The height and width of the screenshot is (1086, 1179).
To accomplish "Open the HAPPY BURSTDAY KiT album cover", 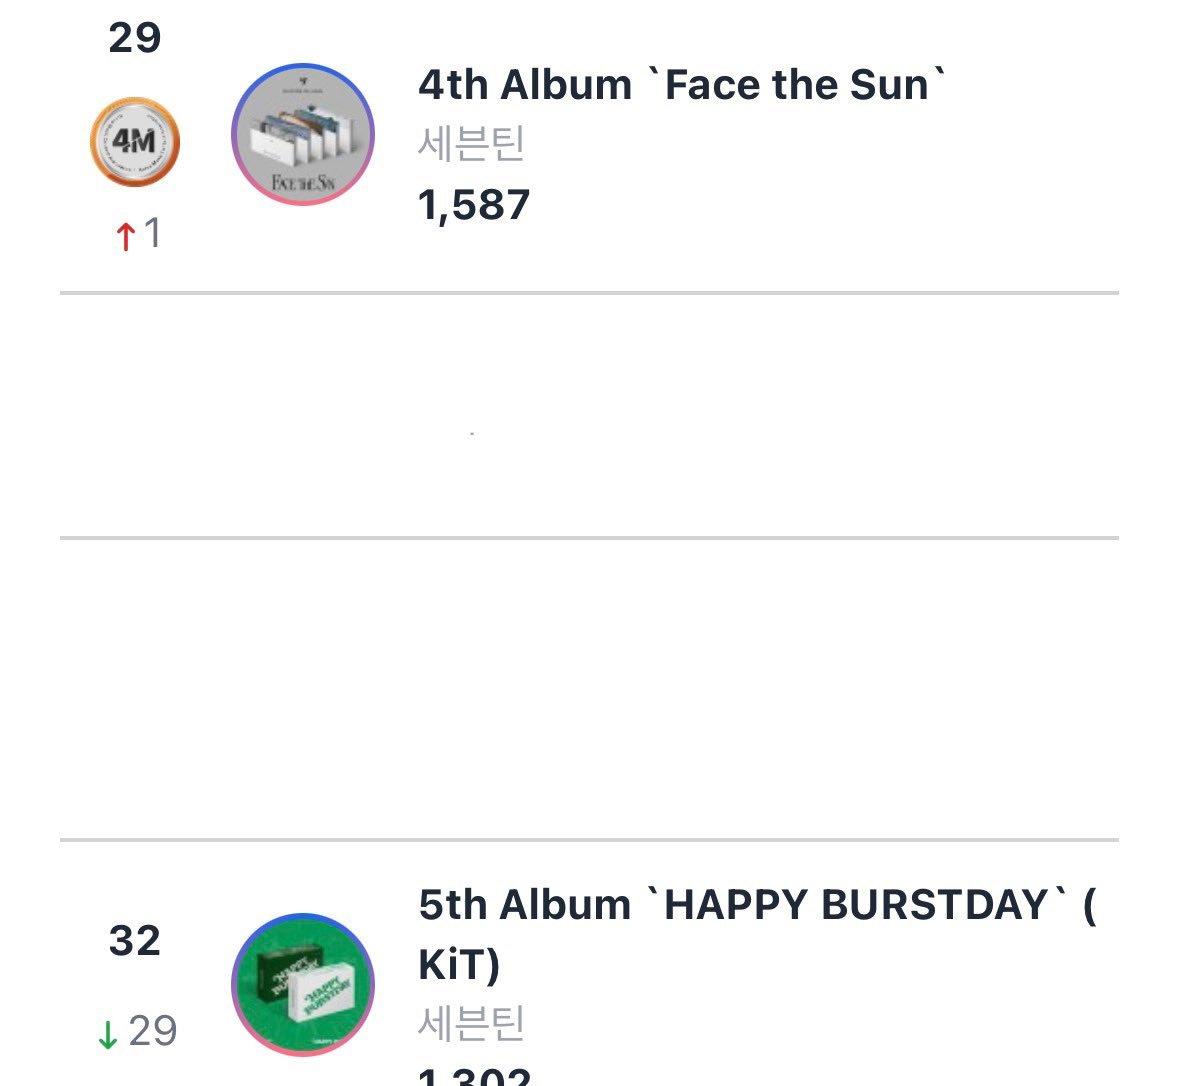I will tap(303, 984).
